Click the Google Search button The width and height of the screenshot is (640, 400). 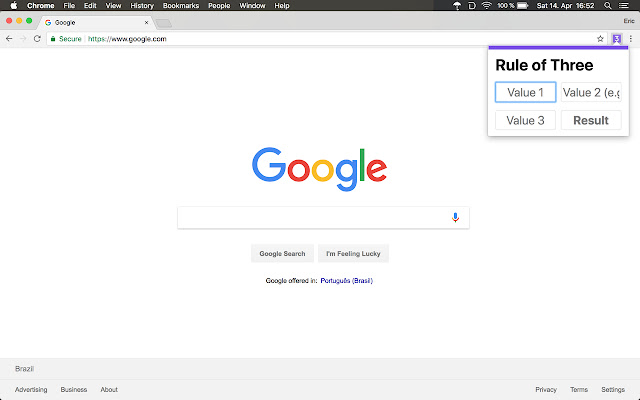[282, 253]
